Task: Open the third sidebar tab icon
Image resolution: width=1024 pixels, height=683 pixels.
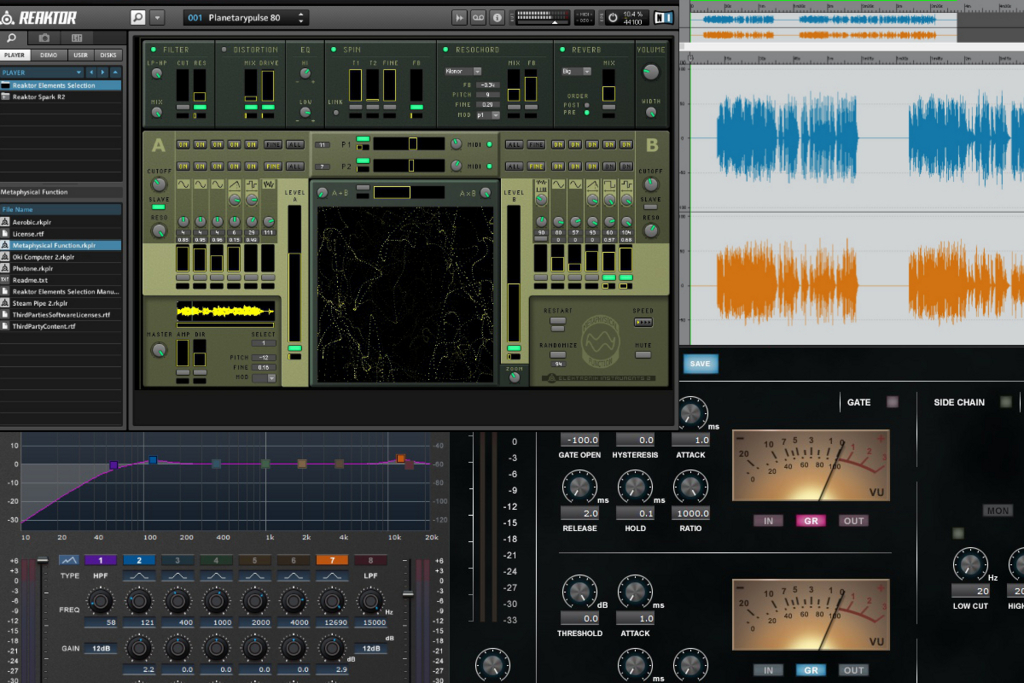Action: [x=76, y=38]
